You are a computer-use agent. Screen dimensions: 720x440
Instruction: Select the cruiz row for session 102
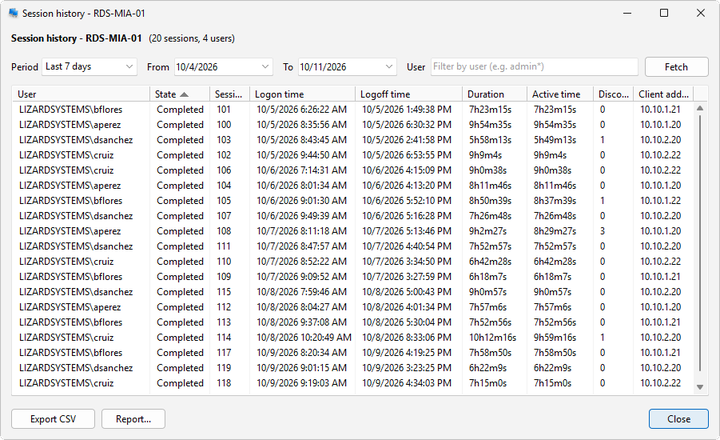(x=353, y=155)
